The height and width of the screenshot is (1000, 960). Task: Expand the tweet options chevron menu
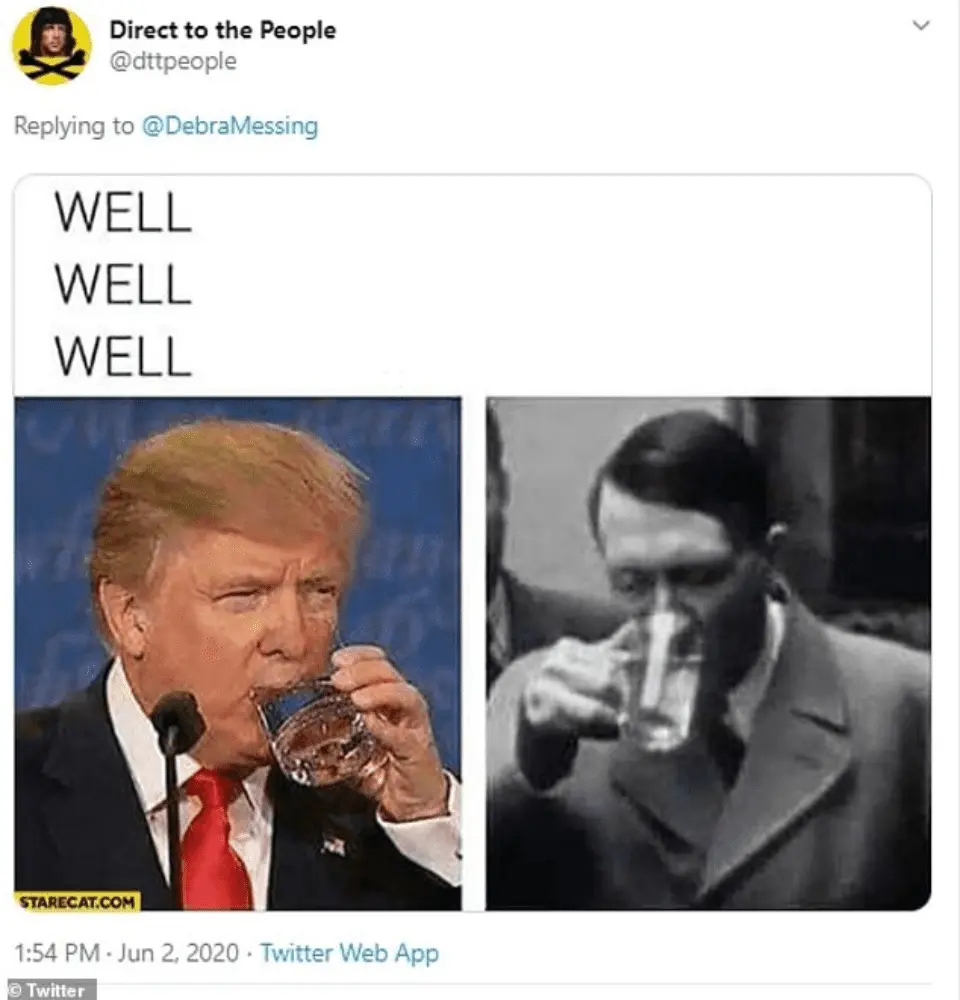920,26
